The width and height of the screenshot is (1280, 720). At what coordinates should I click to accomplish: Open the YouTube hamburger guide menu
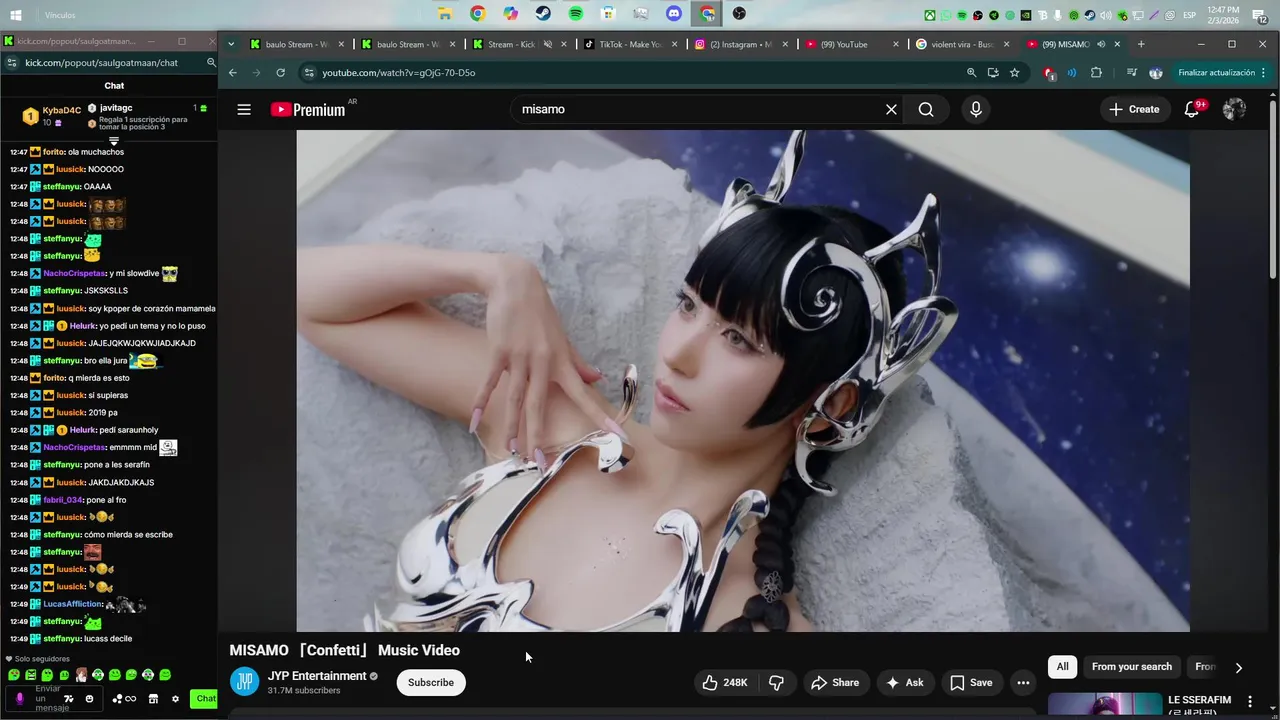tap(244, 110)
